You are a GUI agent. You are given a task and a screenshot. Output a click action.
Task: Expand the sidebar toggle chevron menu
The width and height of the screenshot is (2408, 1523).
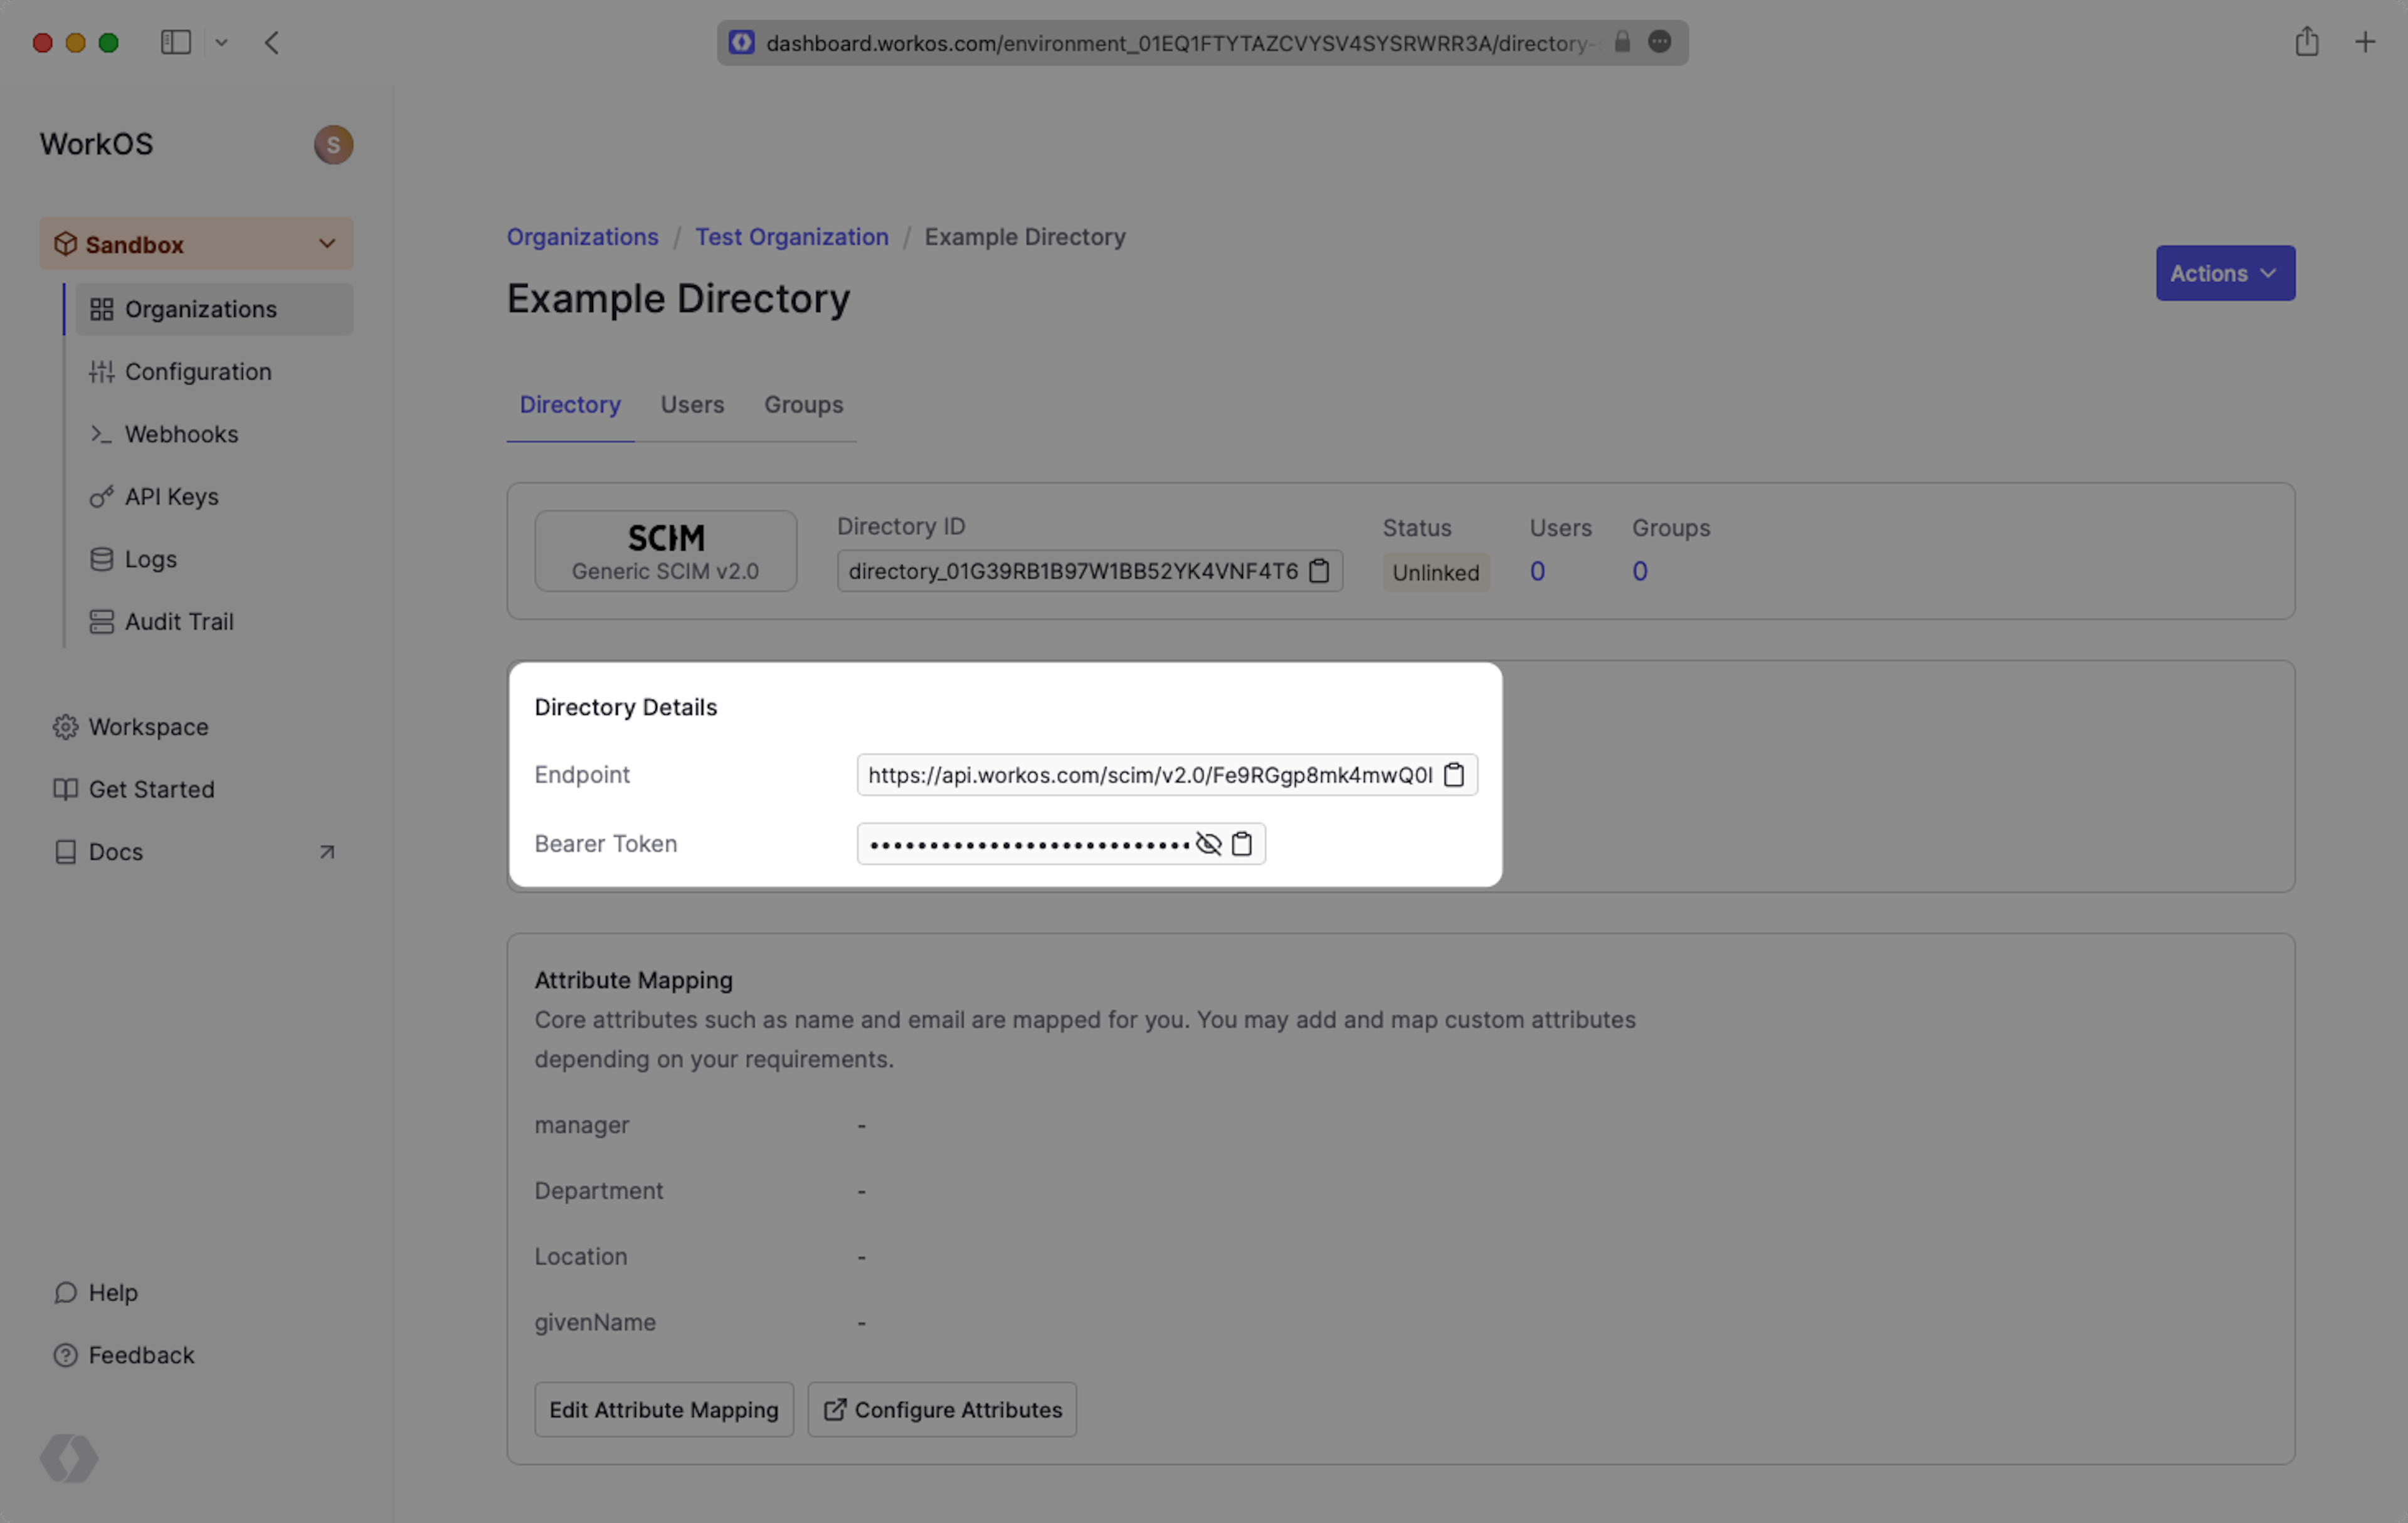point(222,42)
